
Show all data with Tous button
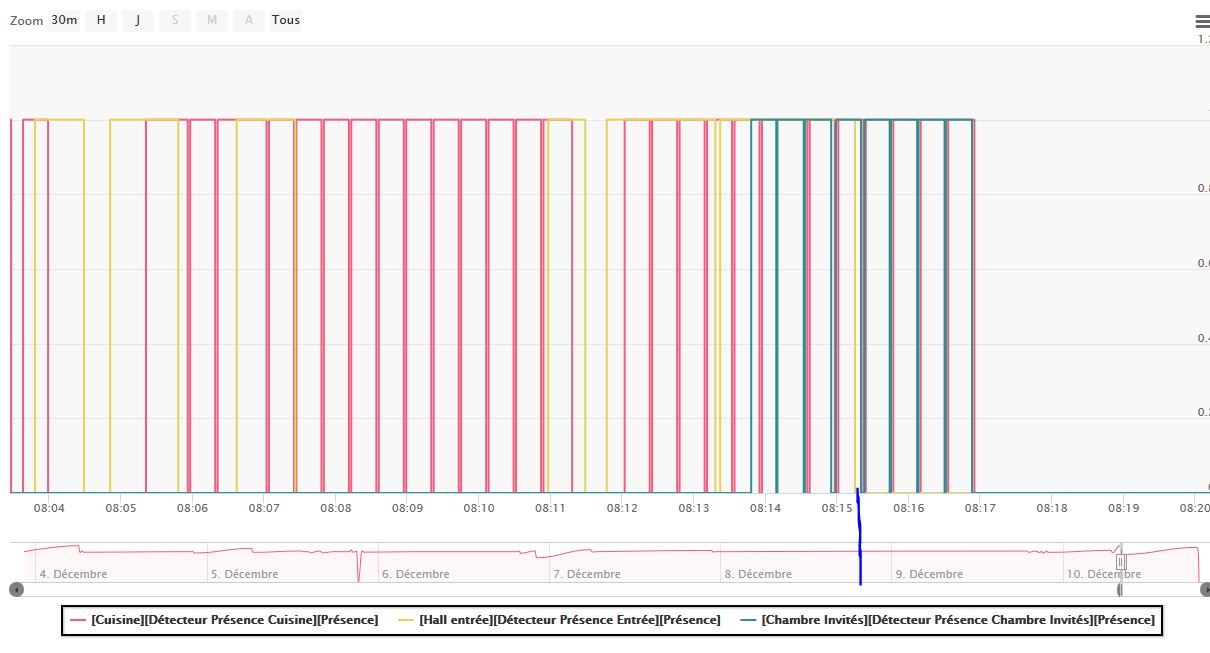tap(286, 20)
